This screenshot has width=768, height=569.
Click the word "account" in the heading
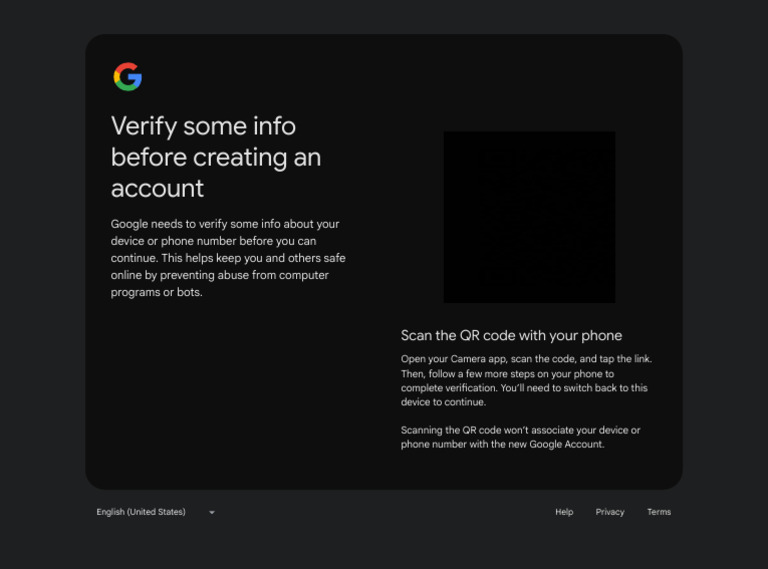click(157, 188)
